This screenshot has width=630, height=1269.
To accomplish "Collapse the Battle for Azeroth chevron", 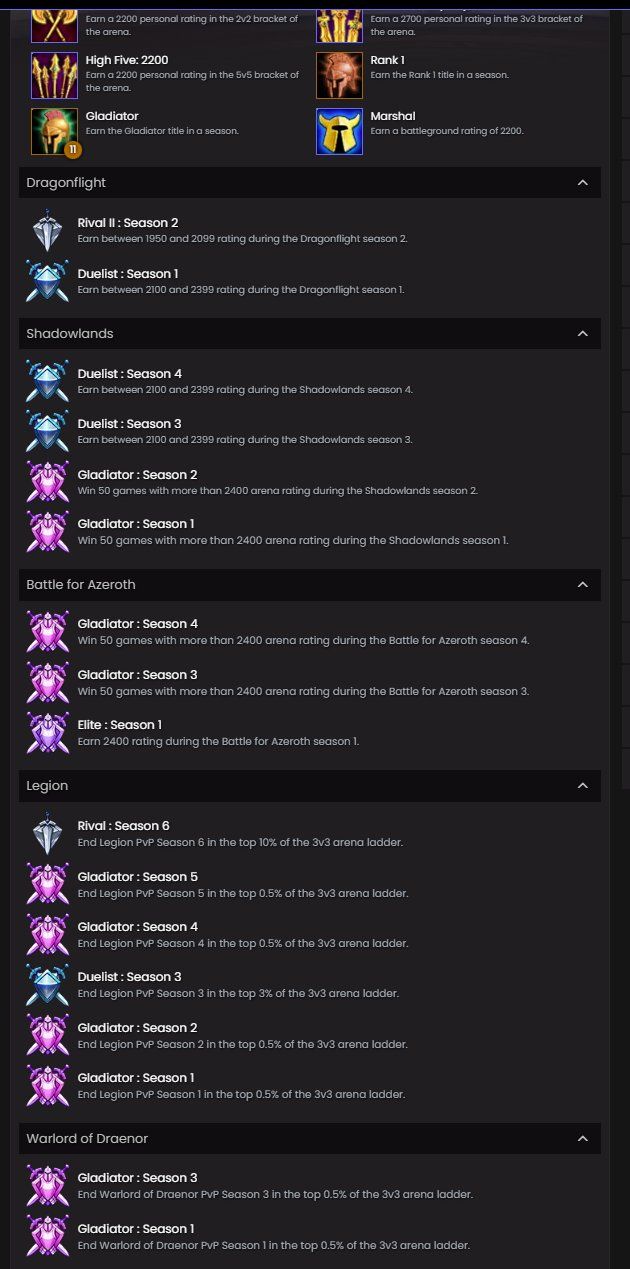I will pos(583,585).
